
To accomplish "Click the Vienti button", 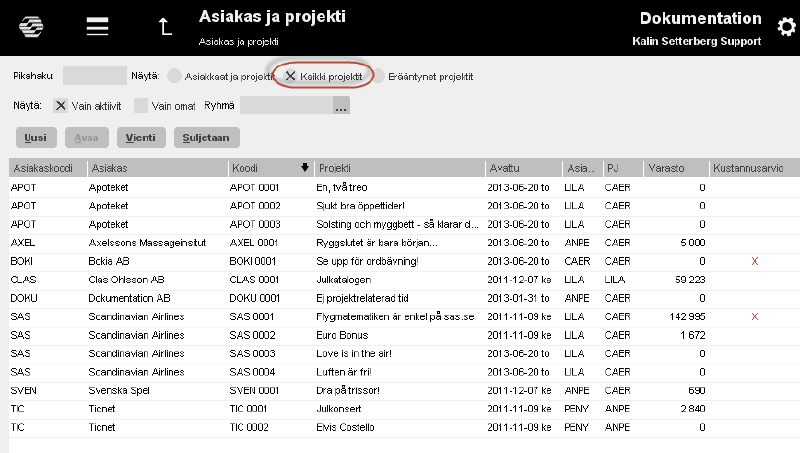I will tap(141, 138).
